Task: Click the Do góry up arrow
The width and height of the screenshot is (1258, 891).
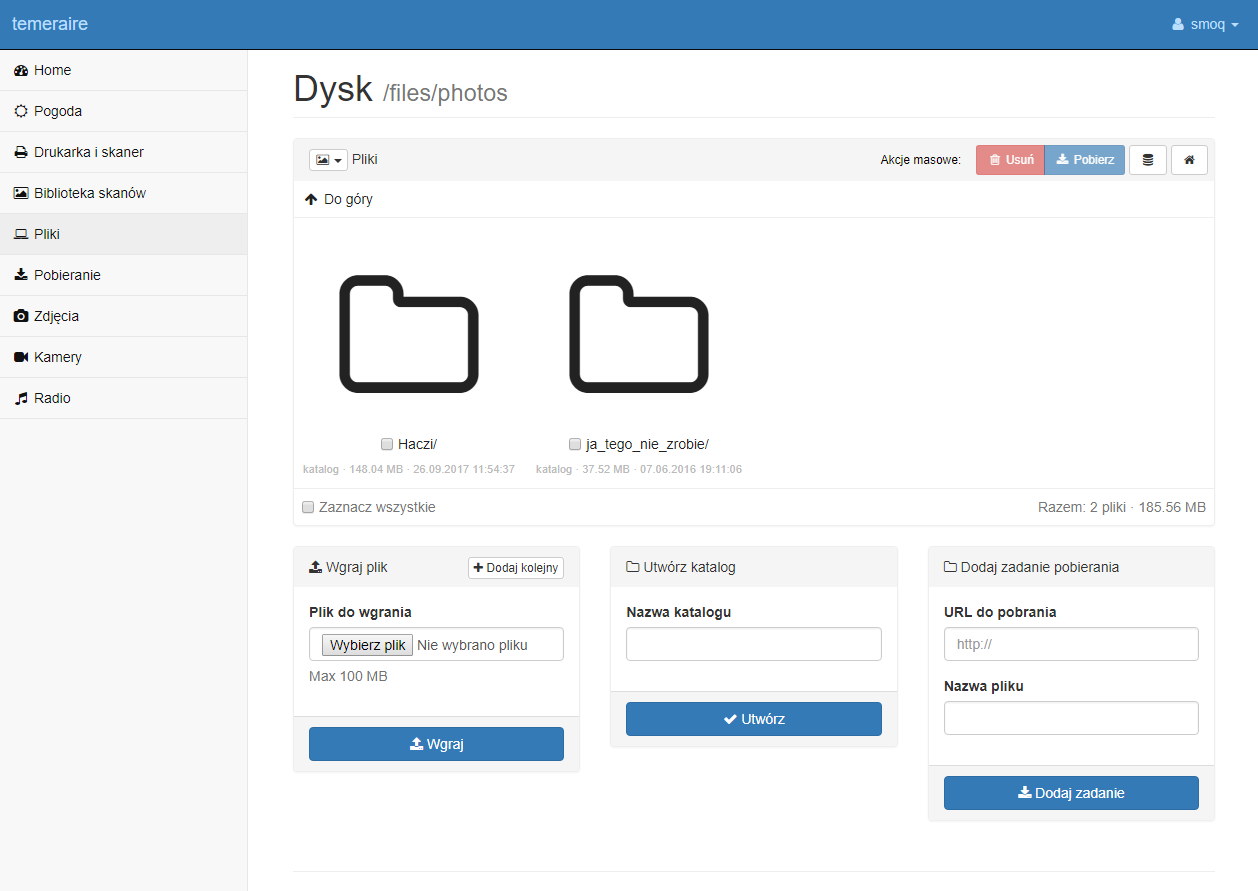Action: (311, 199)
